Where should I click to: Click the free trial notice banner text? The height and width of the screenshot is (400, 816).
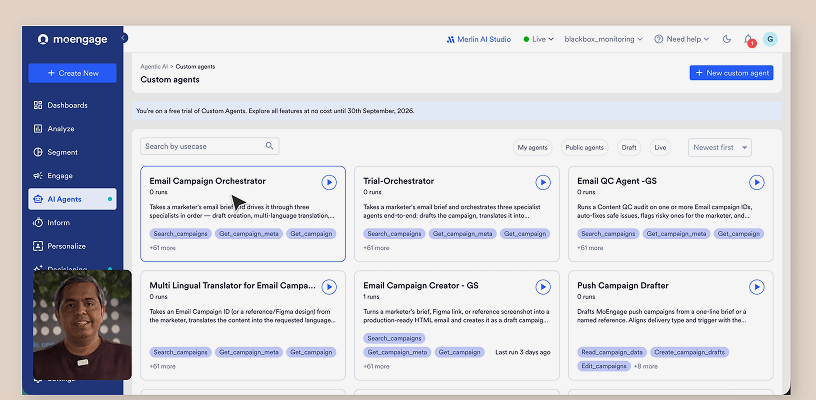coord(275,111)
